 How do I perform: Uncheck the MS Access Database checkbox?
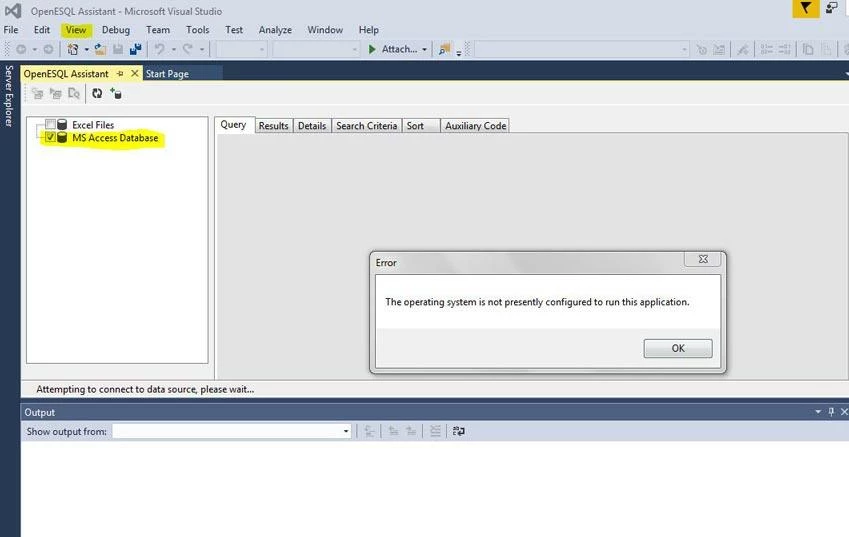coord(50,137)
